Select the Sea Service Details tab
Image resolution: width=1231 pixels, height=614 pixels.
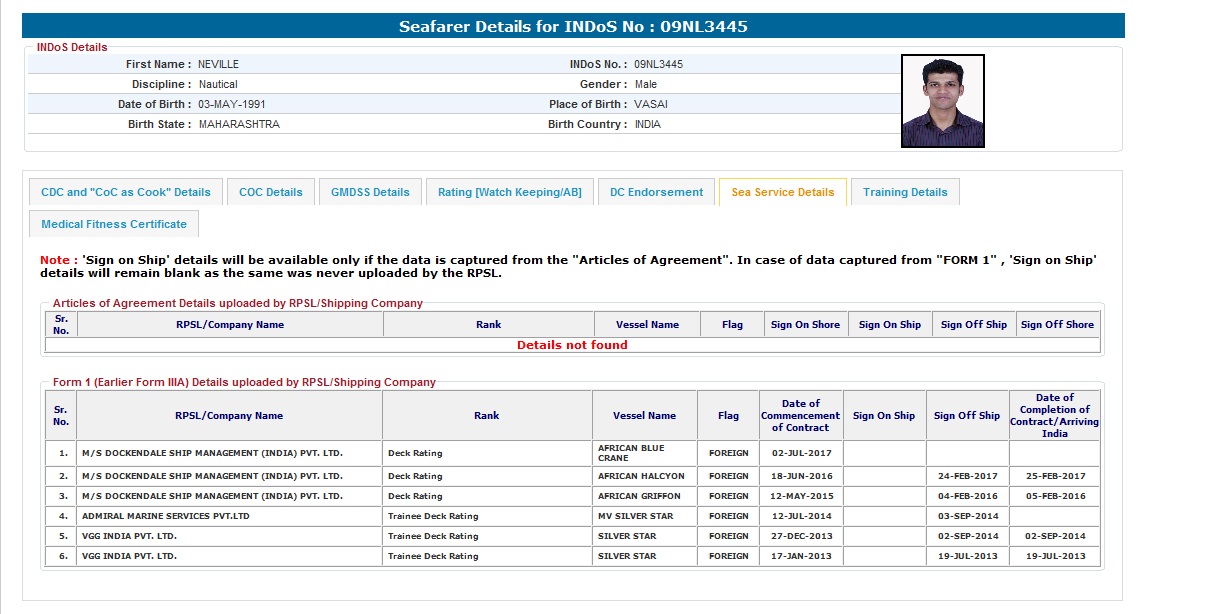point(782,192)
